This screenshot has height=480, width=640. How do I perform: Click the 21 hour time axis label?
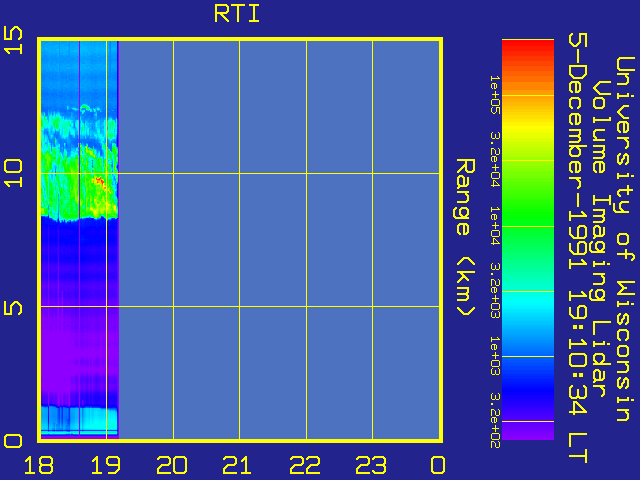click(x=238, y=465)
